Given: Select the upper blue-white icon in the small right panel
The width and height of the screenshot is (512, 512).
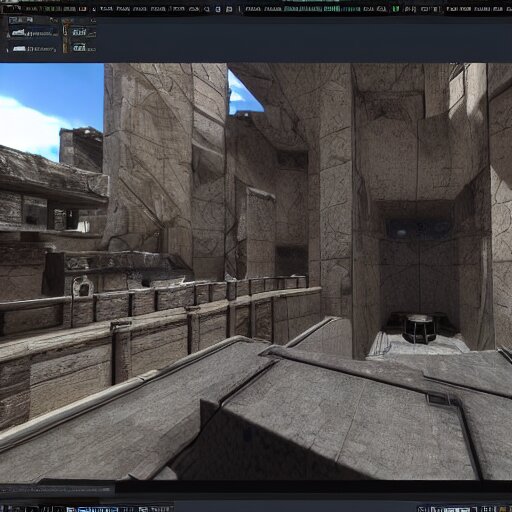Looking at the screenshot, I should 79,32.
